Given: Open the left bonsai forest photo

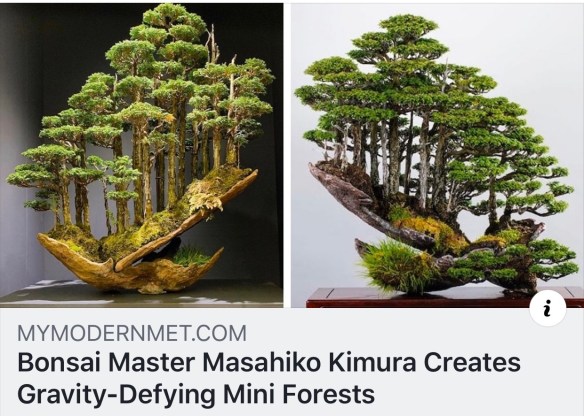Looking at the screenshot, I should [x=142, y=155].
